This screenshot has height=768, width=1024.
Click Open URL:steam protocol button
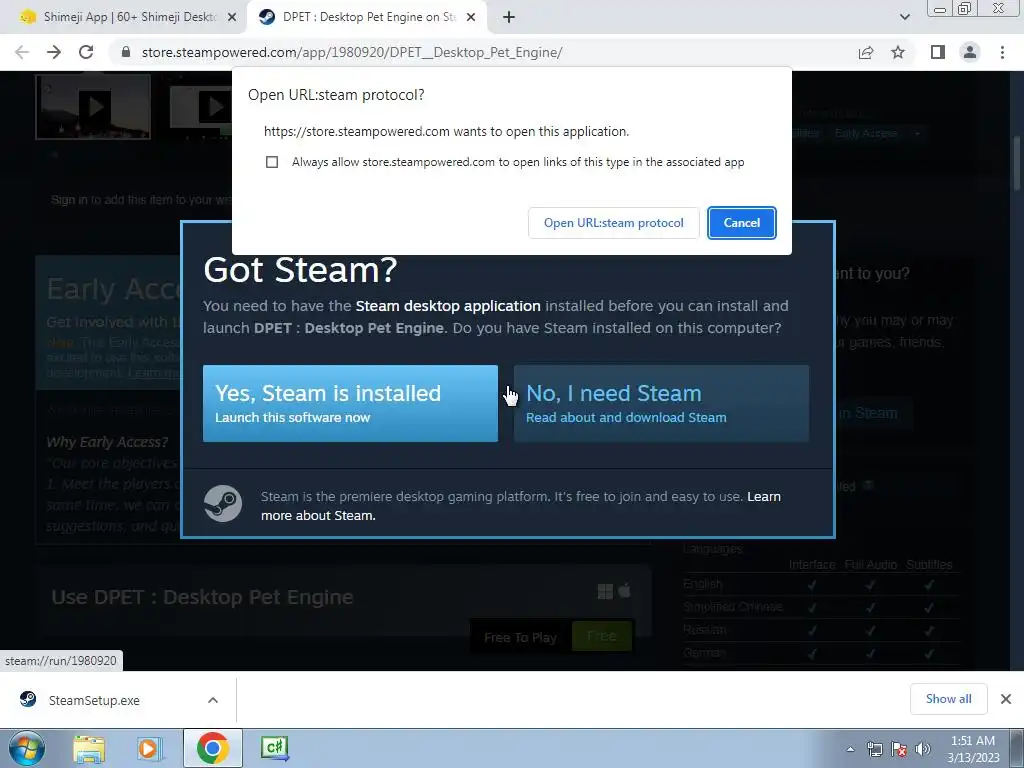tap(613, 223)
